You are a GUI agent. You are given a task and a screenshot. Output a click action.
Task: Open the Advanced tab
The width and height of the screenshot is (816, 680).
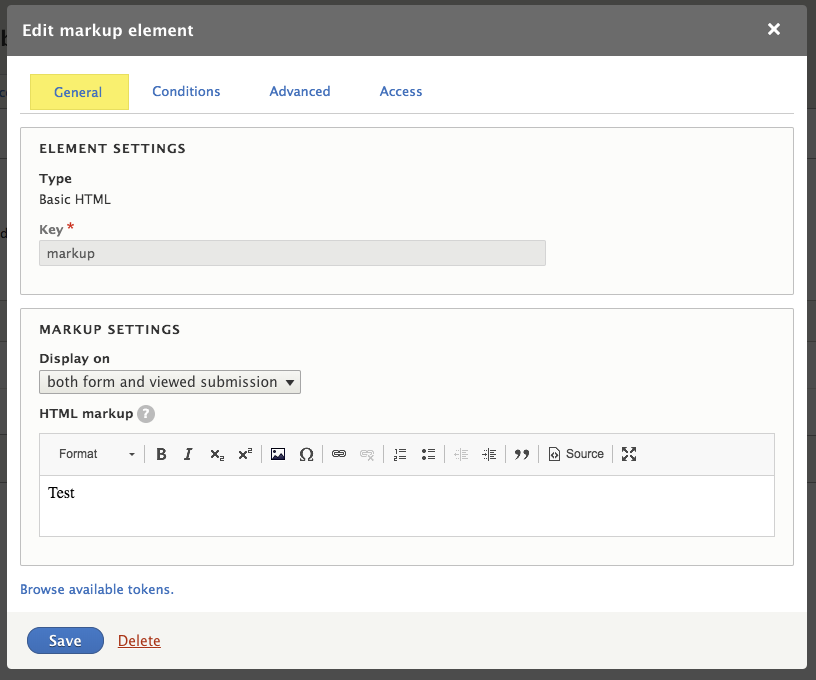pyautogui.click(x=299, y=91)
